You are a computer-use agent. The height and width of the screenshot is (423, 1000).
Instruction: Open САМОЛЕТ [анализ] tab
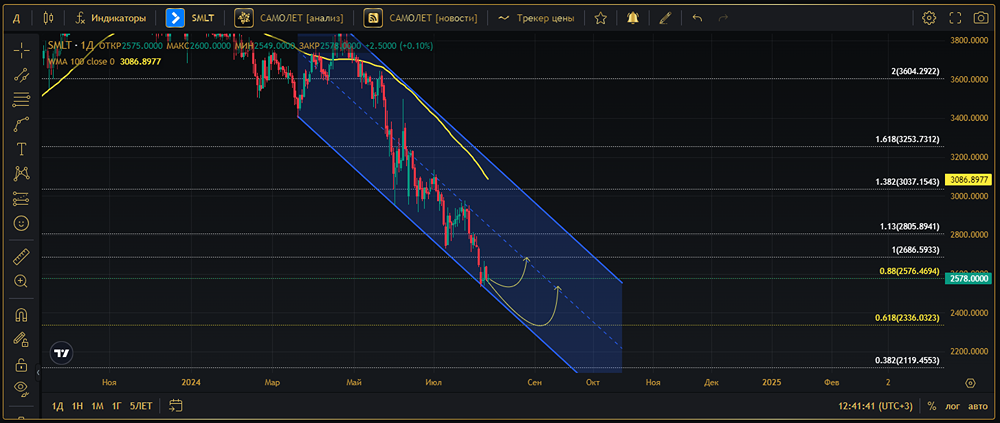tap(289, 18)
